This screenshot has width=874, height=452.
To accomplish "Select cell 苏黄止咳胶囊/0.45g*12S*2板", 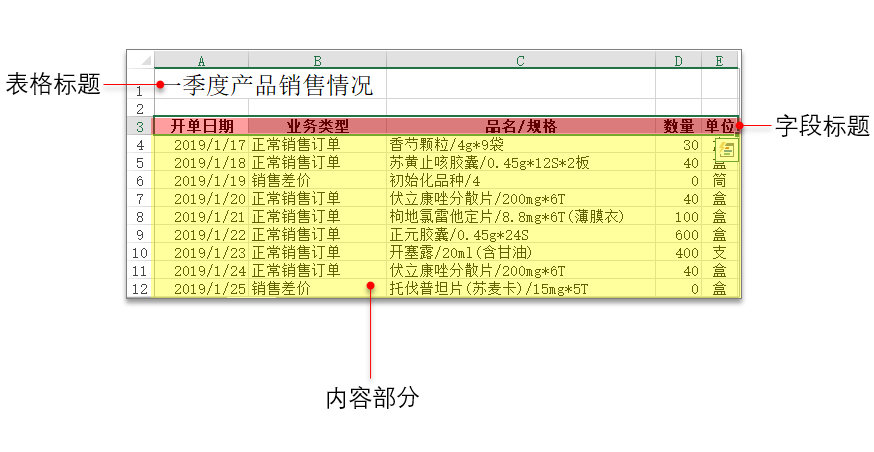I will click(x=521, y=162).
